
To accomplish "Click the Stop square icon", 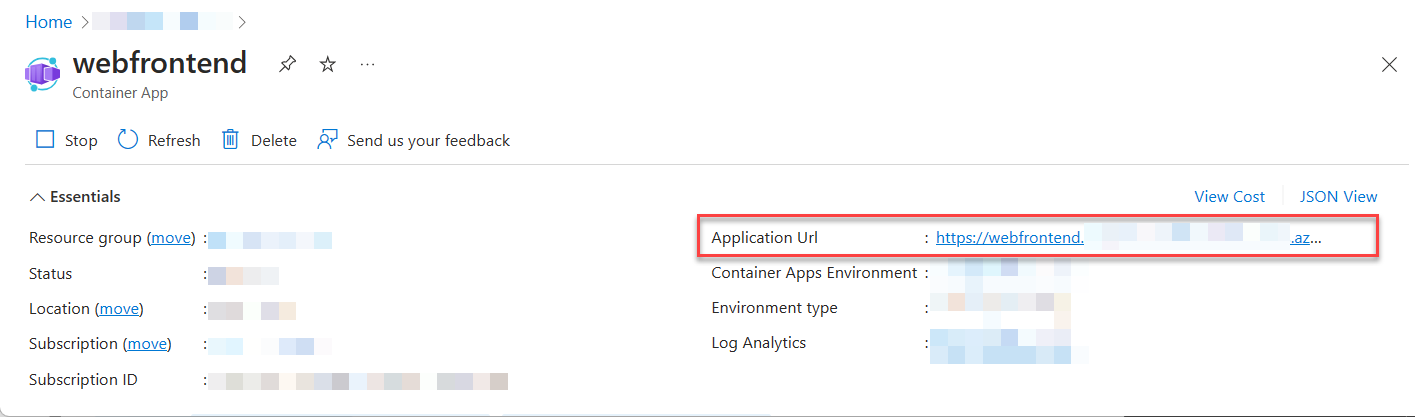I will coord(45,140).
